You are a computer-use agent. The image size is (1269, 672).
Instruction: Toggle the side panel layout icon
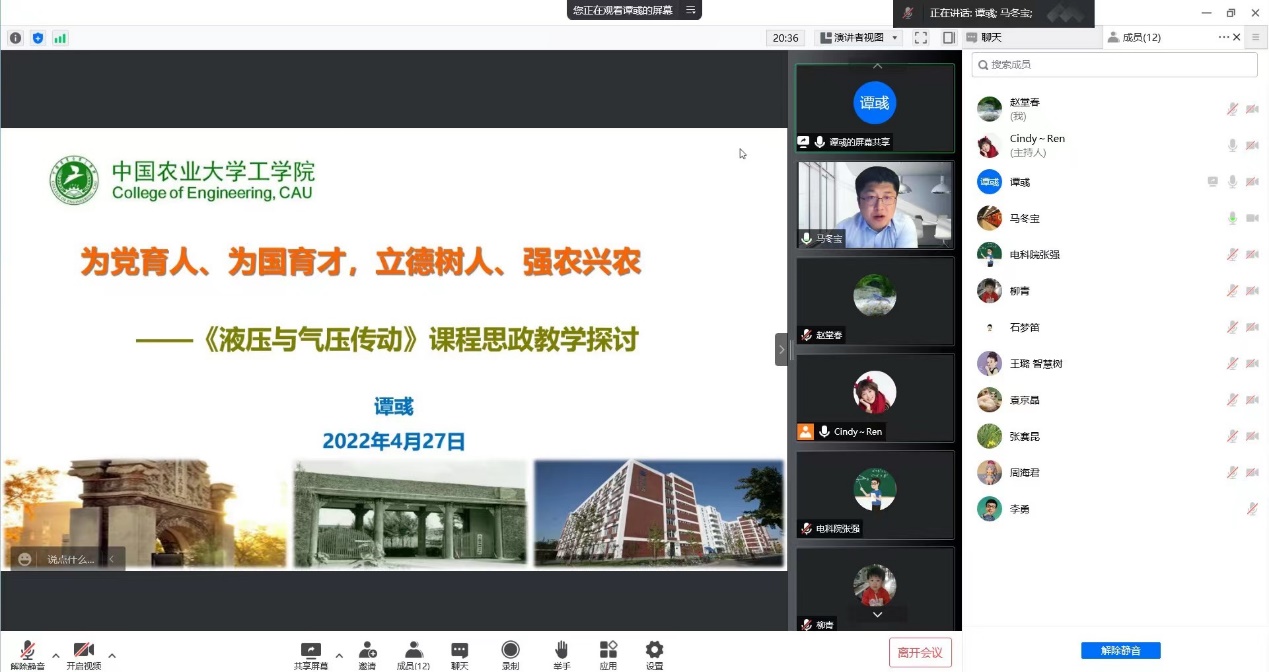click(949, 38)
